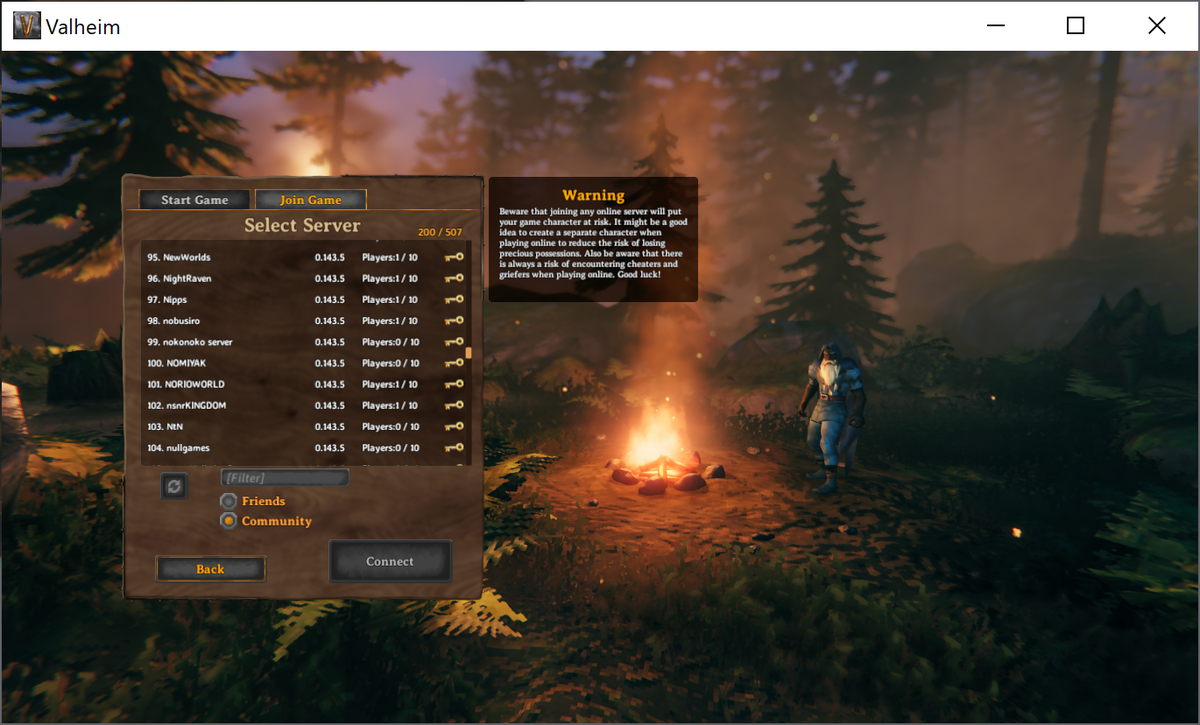Select server 95. NewWorlds
Screen dimensions: 1200x725
coord(305,257)
